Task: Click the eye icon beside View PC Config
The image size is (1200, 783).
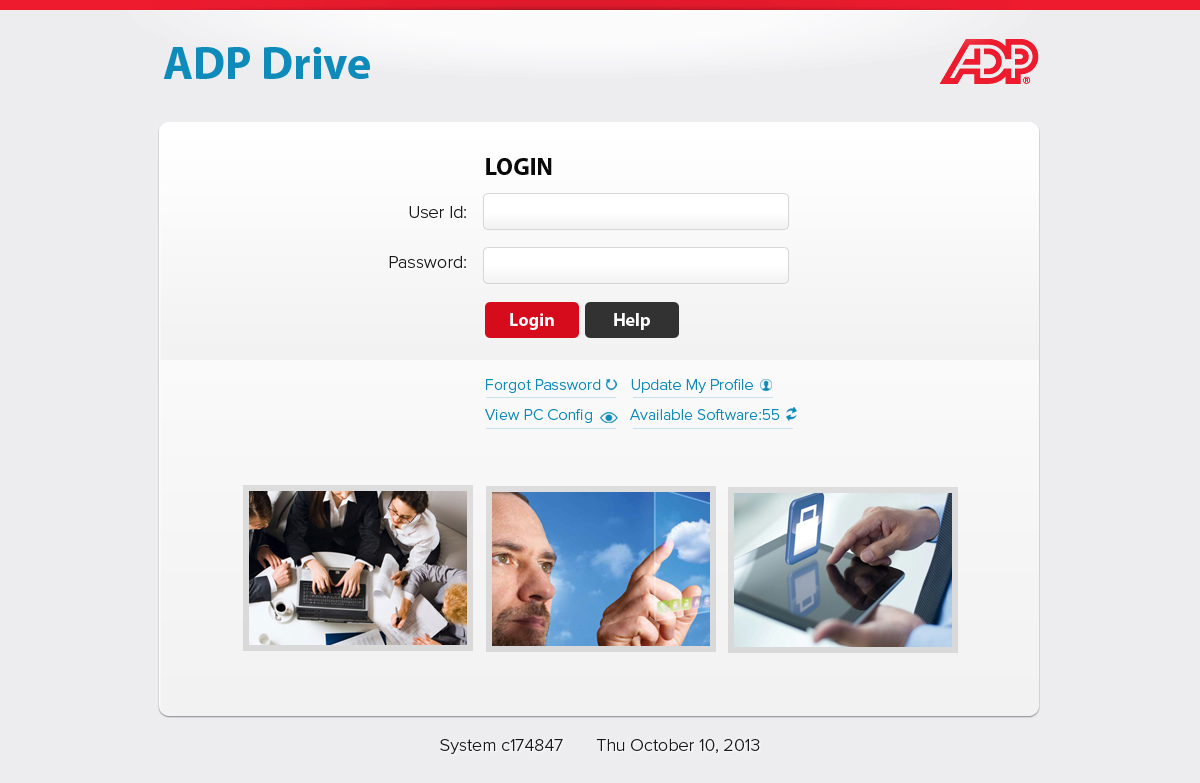Action: coord(609,418)
